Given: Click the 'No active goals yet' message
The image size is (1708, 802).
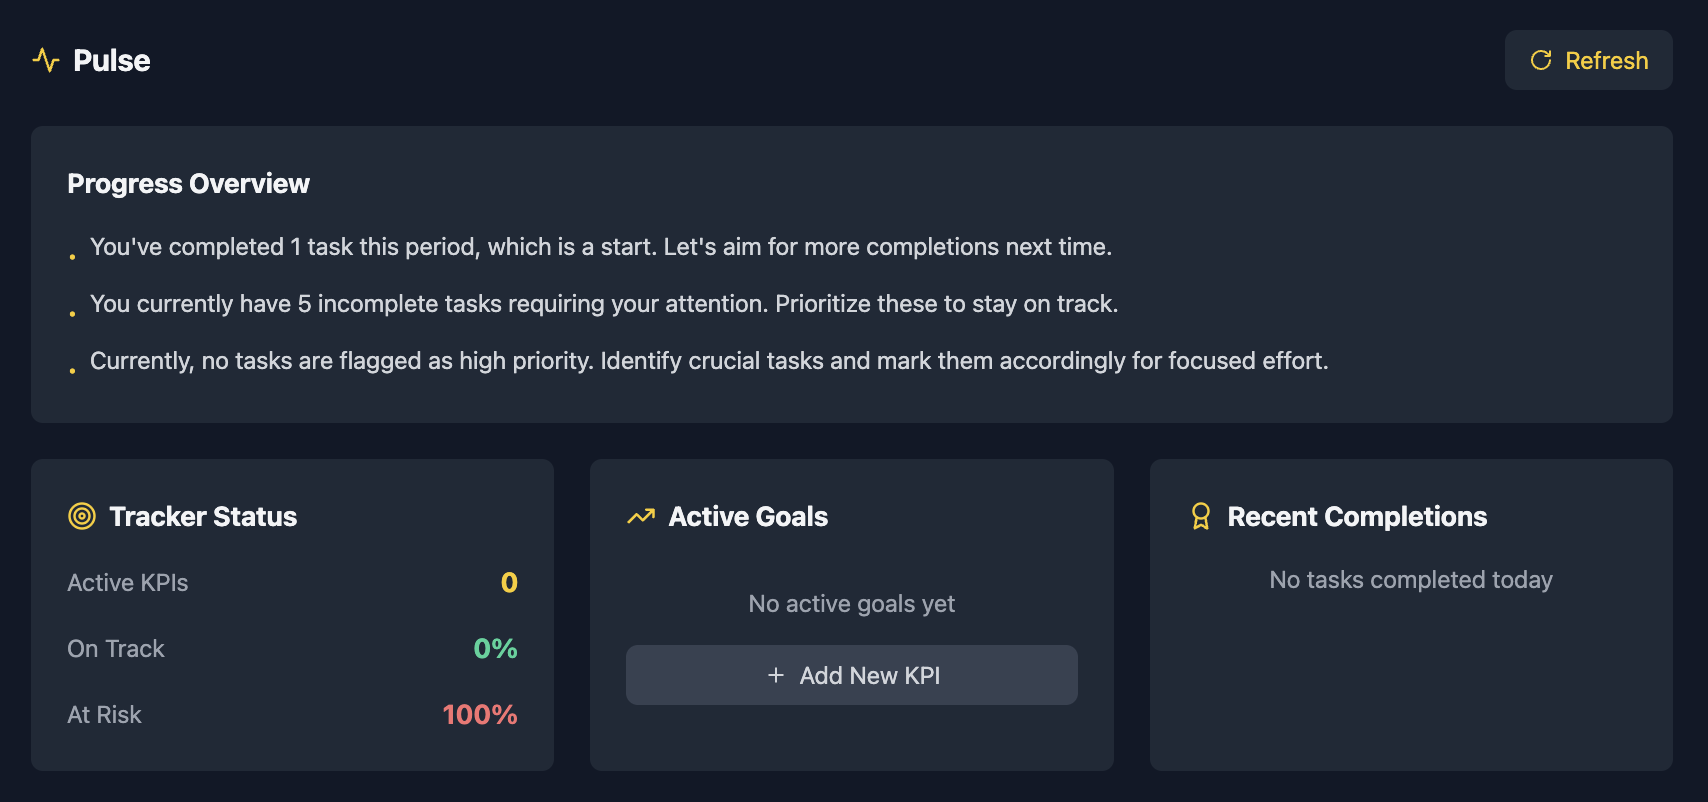Looking at the screenshot, I should [x=852, y=604].
